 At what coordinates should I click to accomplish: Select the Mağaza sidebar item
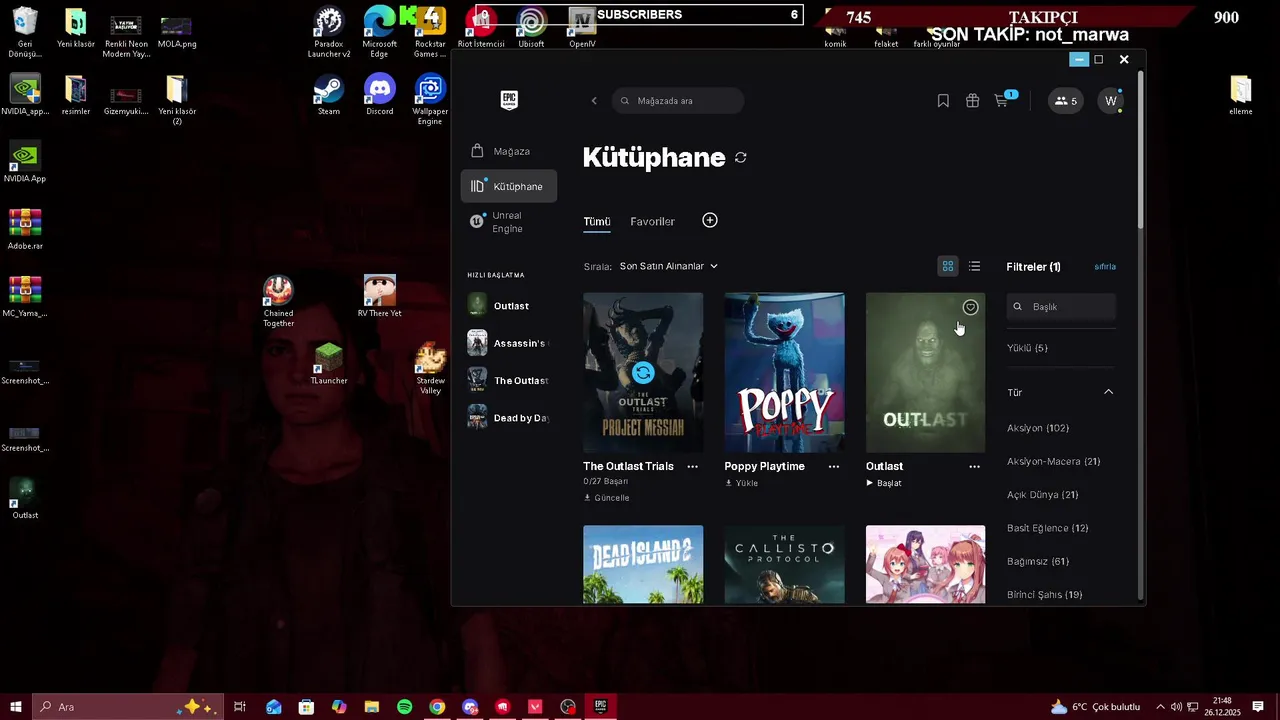(509, 151)
